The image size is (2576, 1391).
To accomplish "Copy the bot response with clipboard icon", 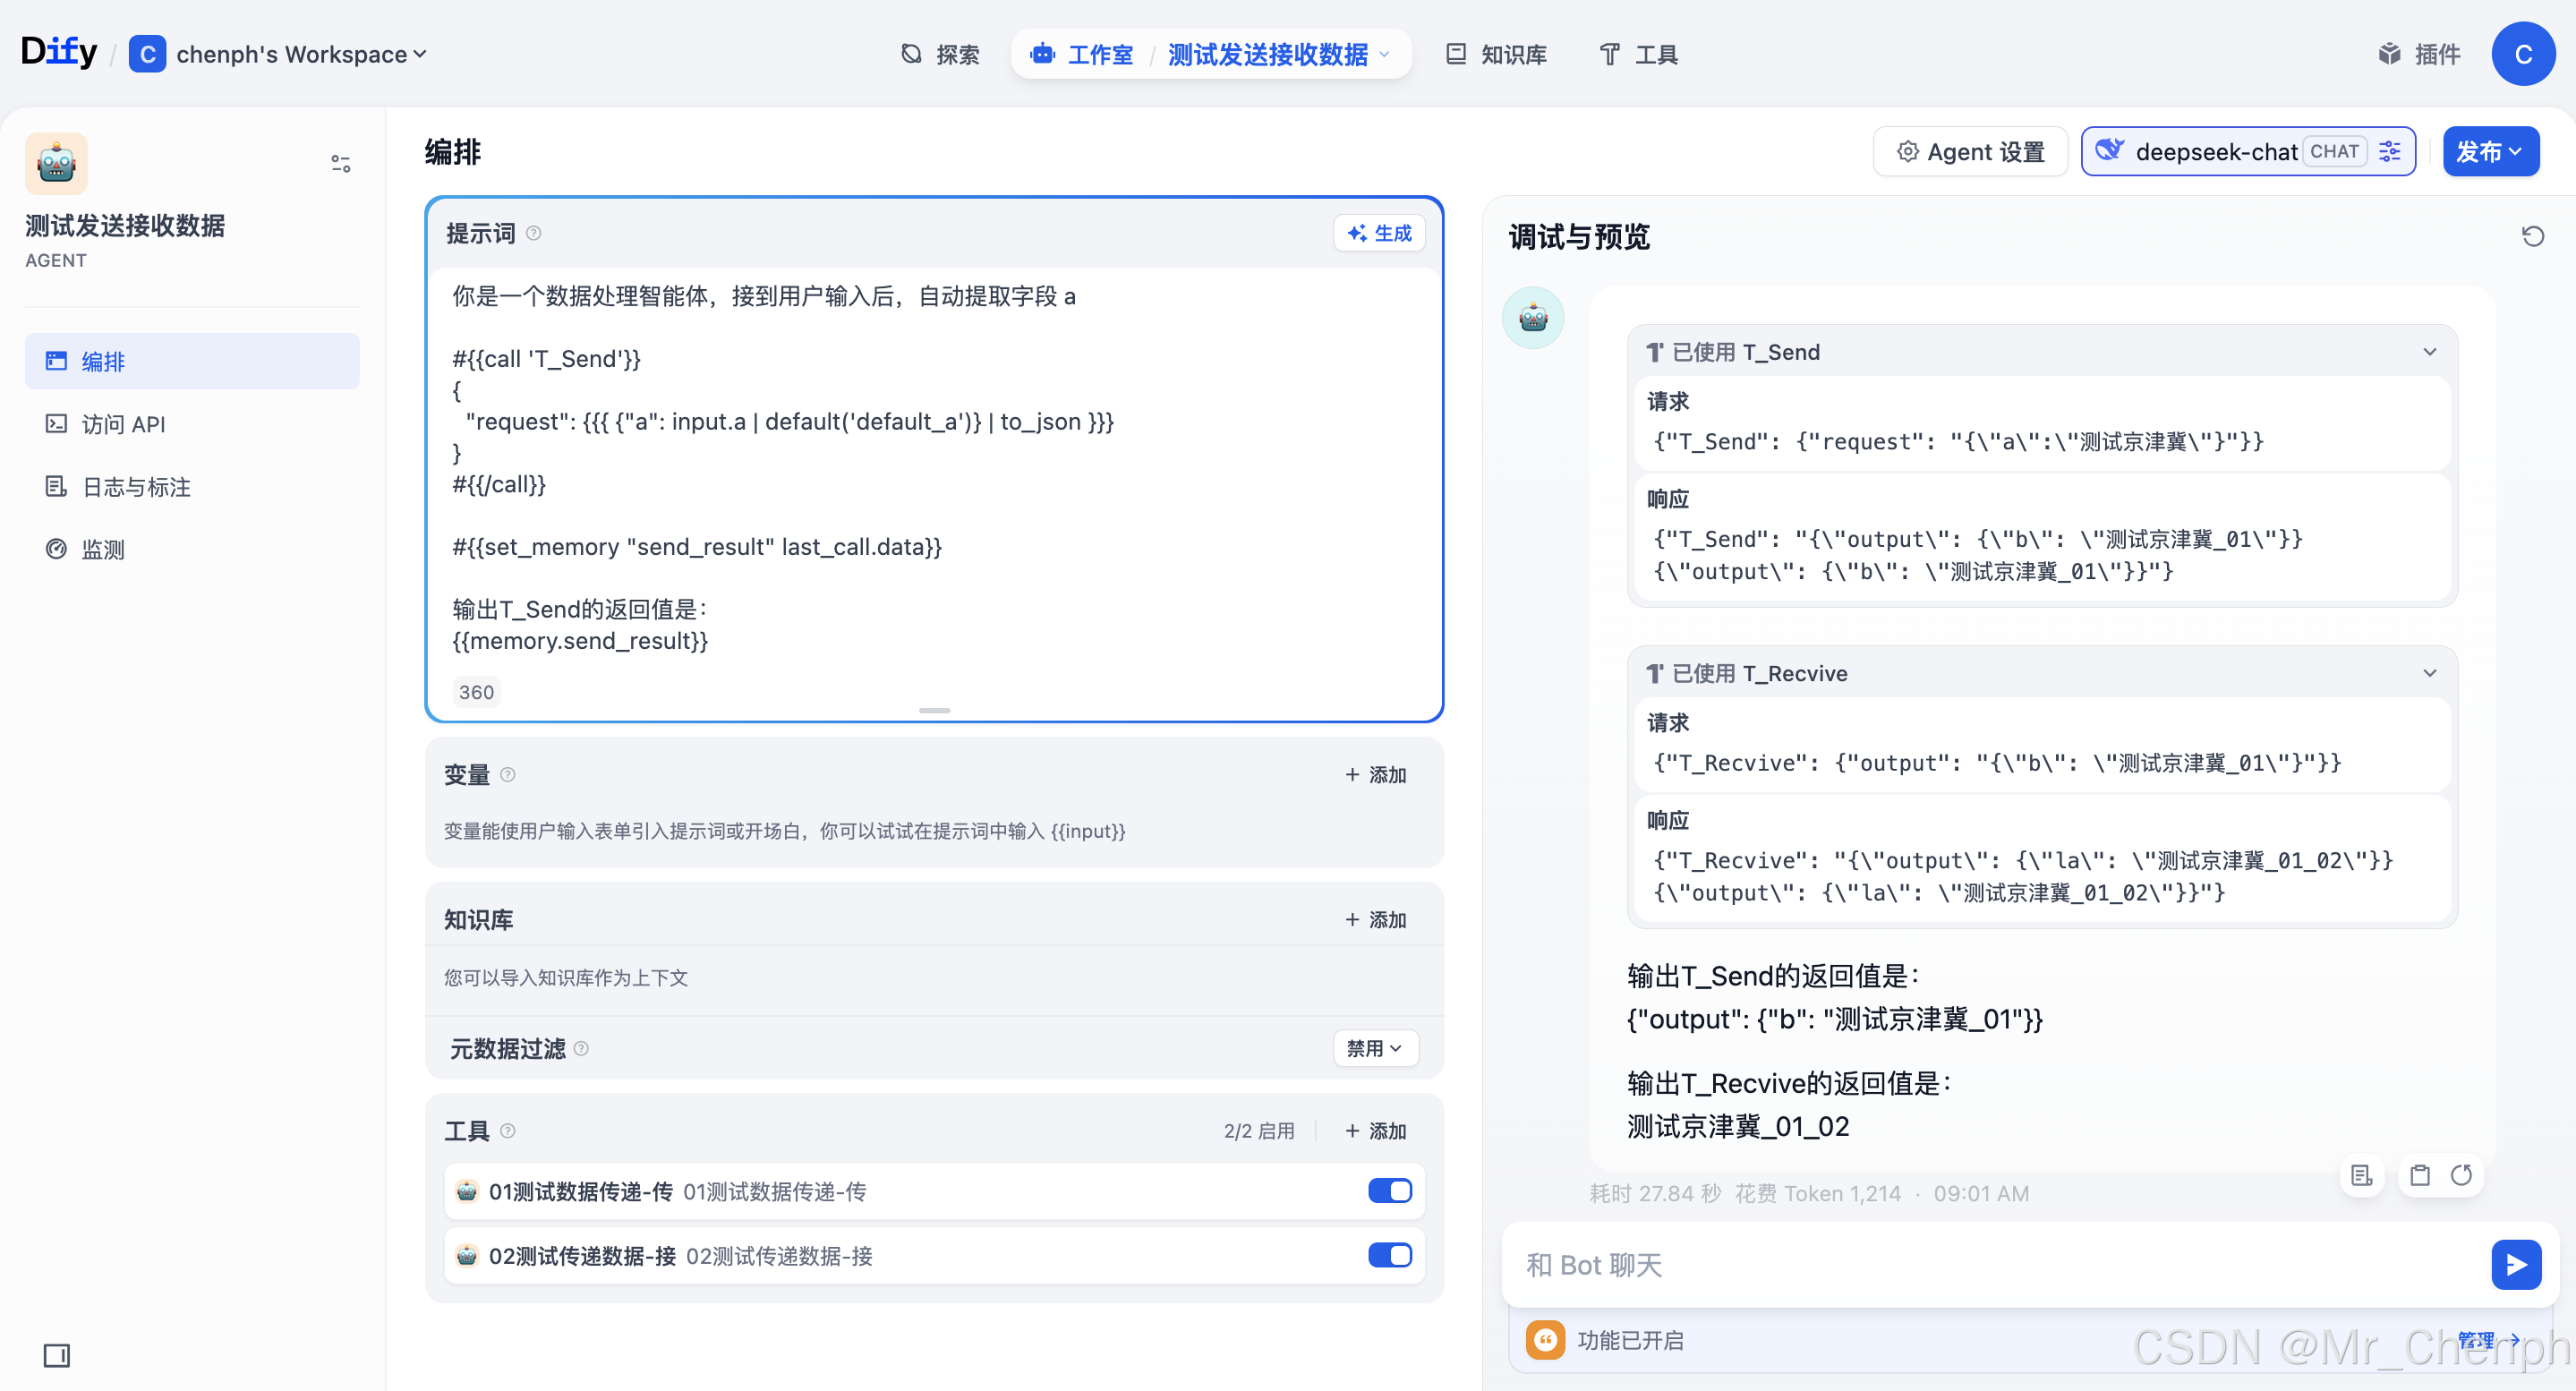I will click(2419, 1175).
